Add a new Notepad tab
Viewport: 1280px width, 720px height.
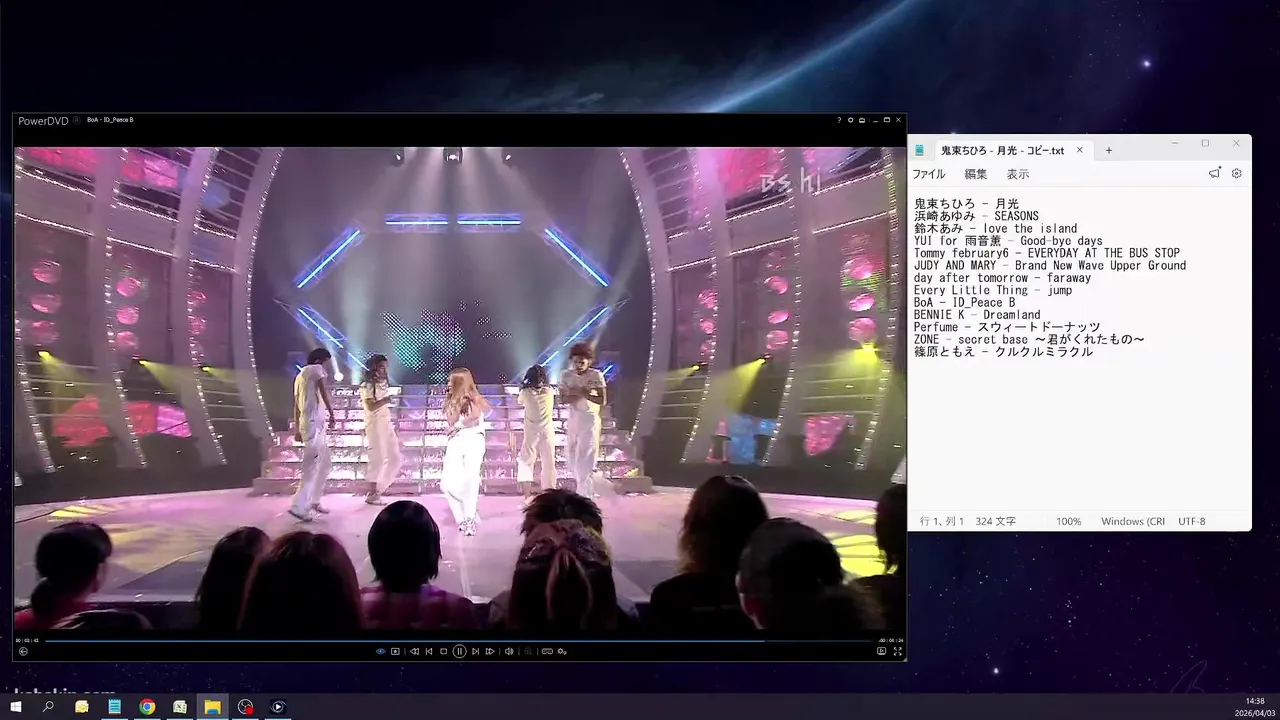point(1108,150)
